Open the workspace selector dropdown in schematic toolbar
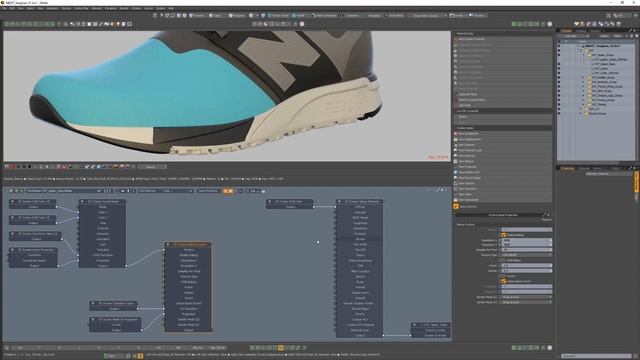Viewport: 640px width, 360px height. (63, 191)
